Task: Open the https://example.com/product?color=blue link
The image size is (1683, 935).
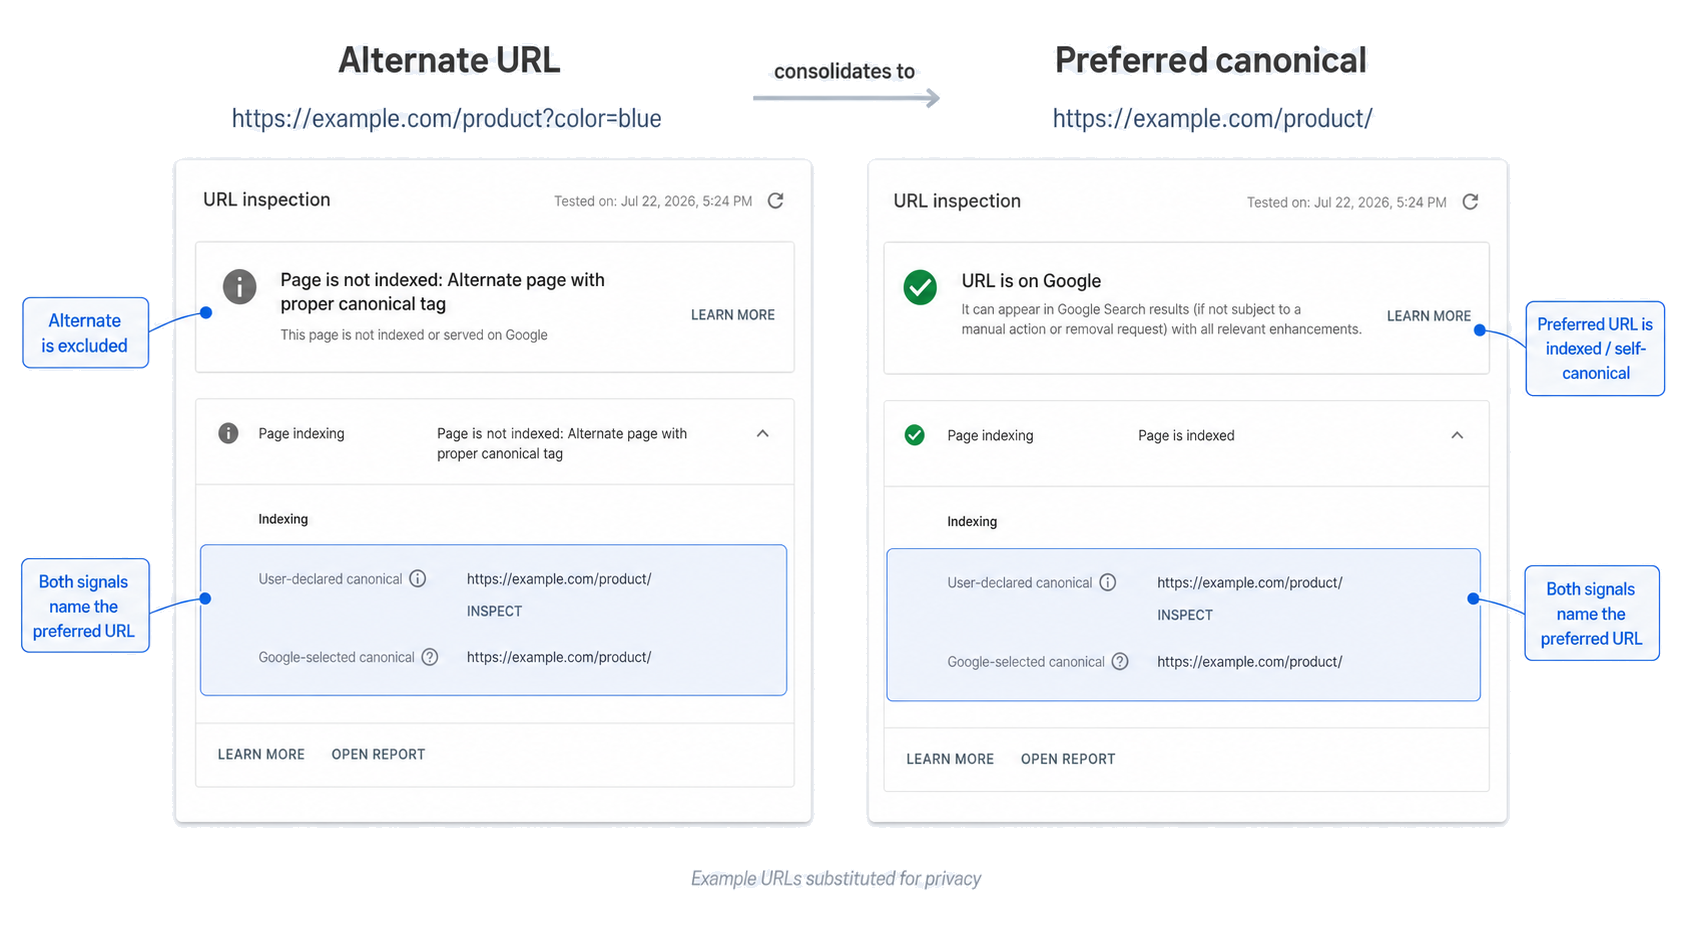Action: pyautogui.click(x=446, y=119)
